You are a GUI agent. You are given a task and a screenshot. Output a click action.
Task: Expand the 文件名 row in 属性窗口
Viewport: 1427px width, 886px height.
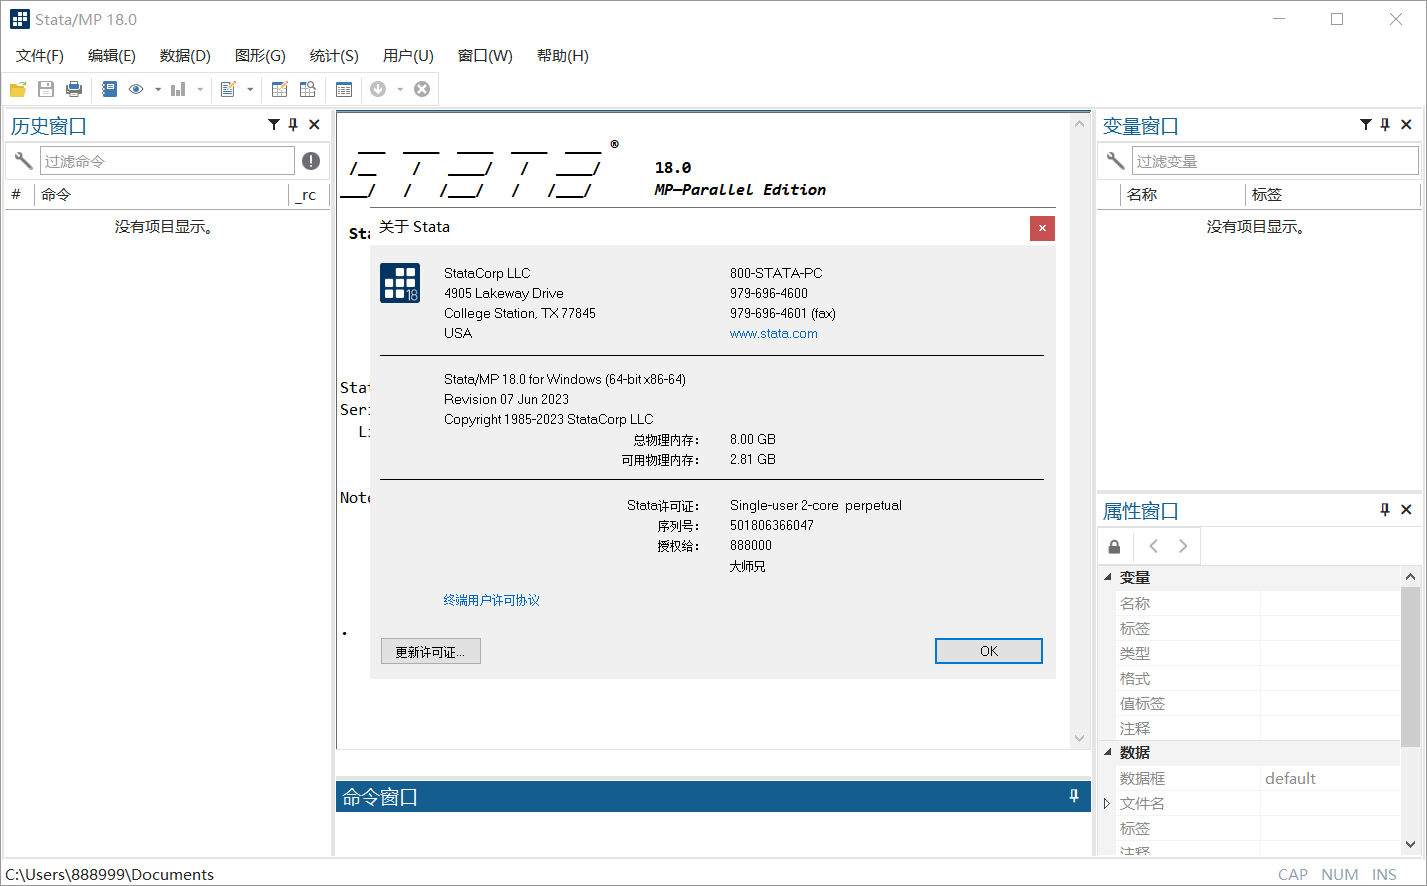1107,803
